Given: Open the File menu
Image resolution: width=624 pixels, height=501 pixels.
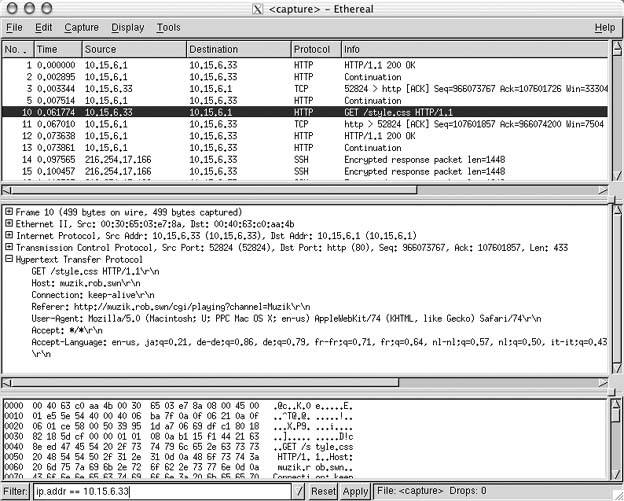Looking at the screenshot, I should [x=14, y=28].
